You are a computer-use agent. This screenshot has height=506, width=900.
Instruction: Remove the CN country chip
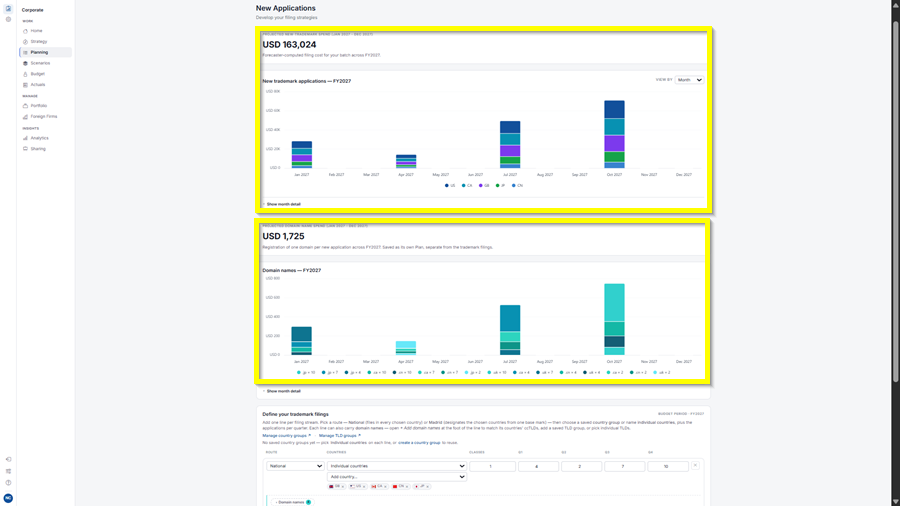tap(407, 486)
